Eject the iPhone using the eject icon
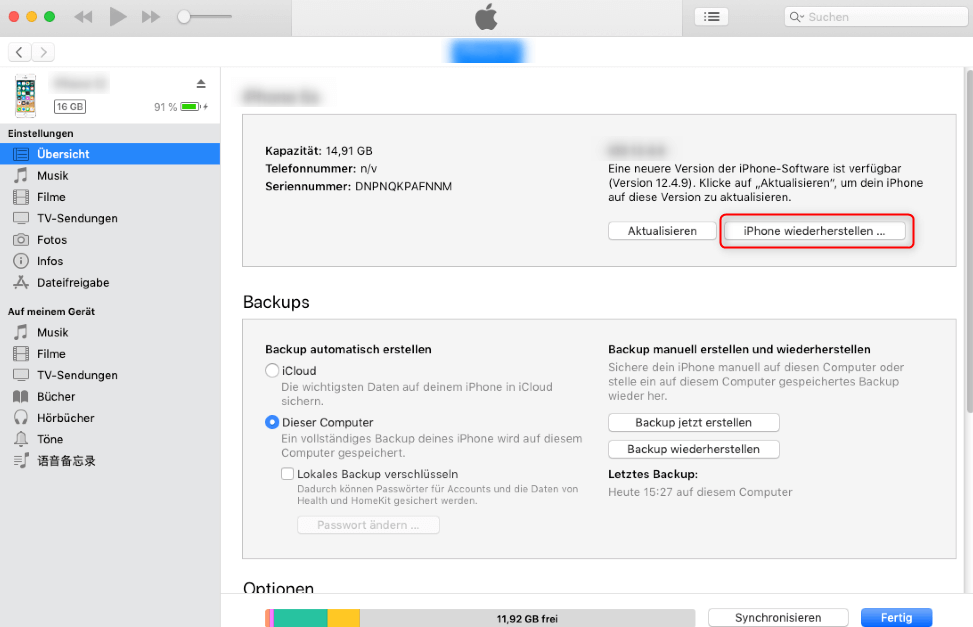The image size is (973, 627). (x=200, y=83)
